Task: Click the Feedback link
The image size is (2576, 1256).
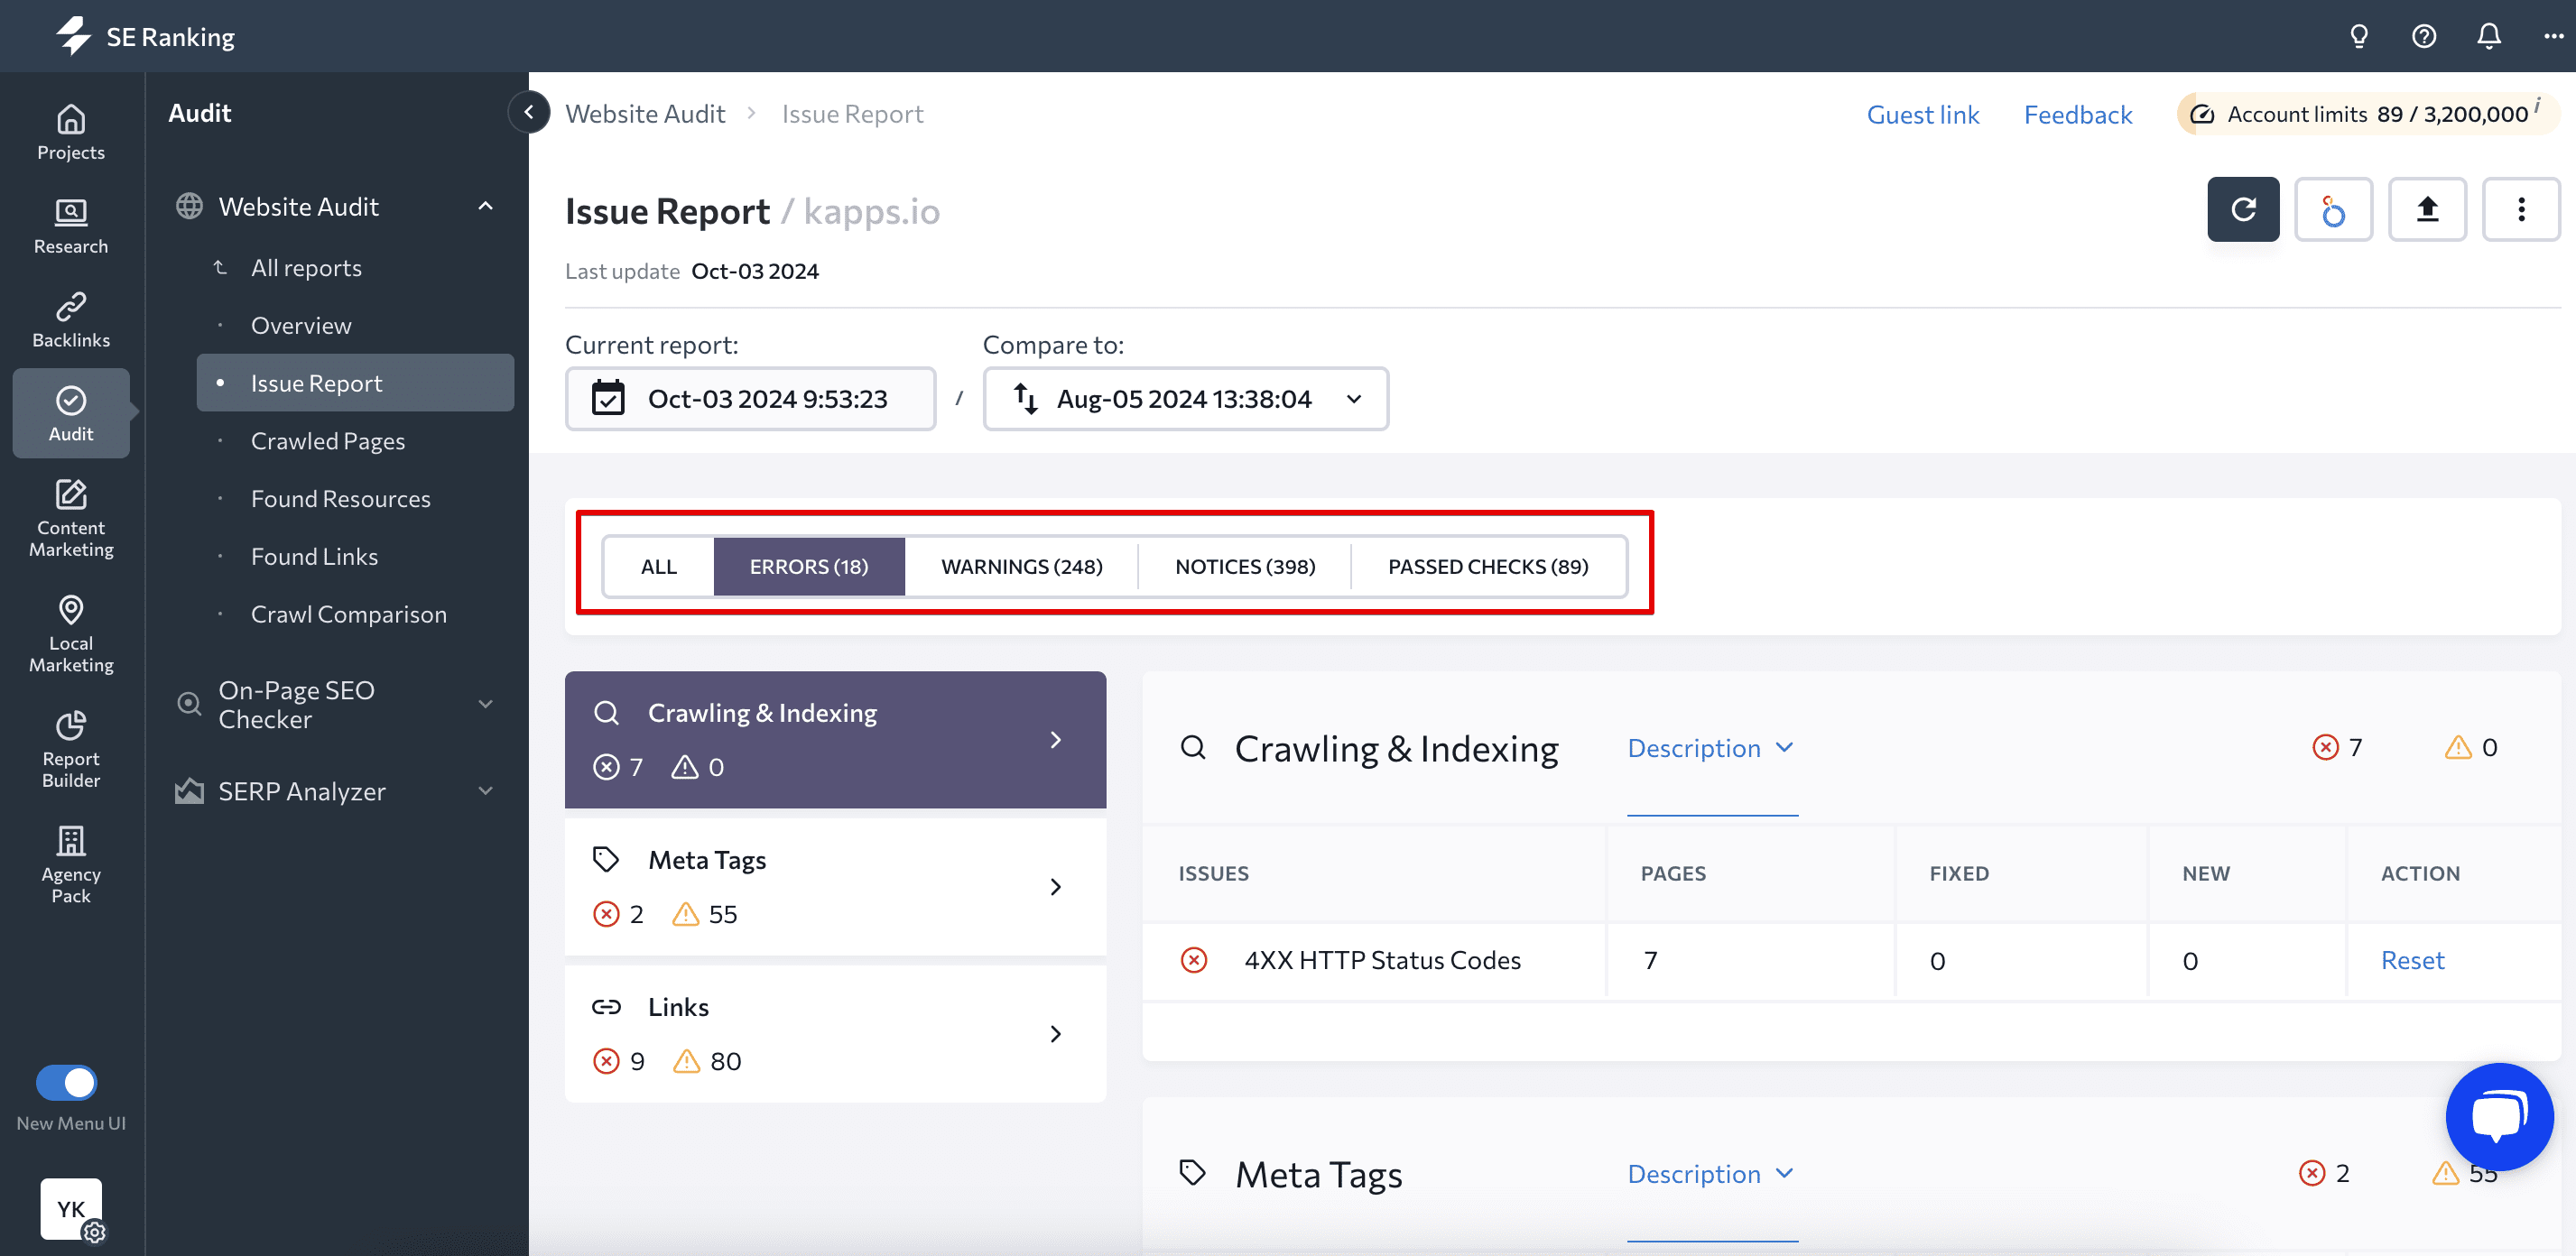Action: [x=2078, y=112]
